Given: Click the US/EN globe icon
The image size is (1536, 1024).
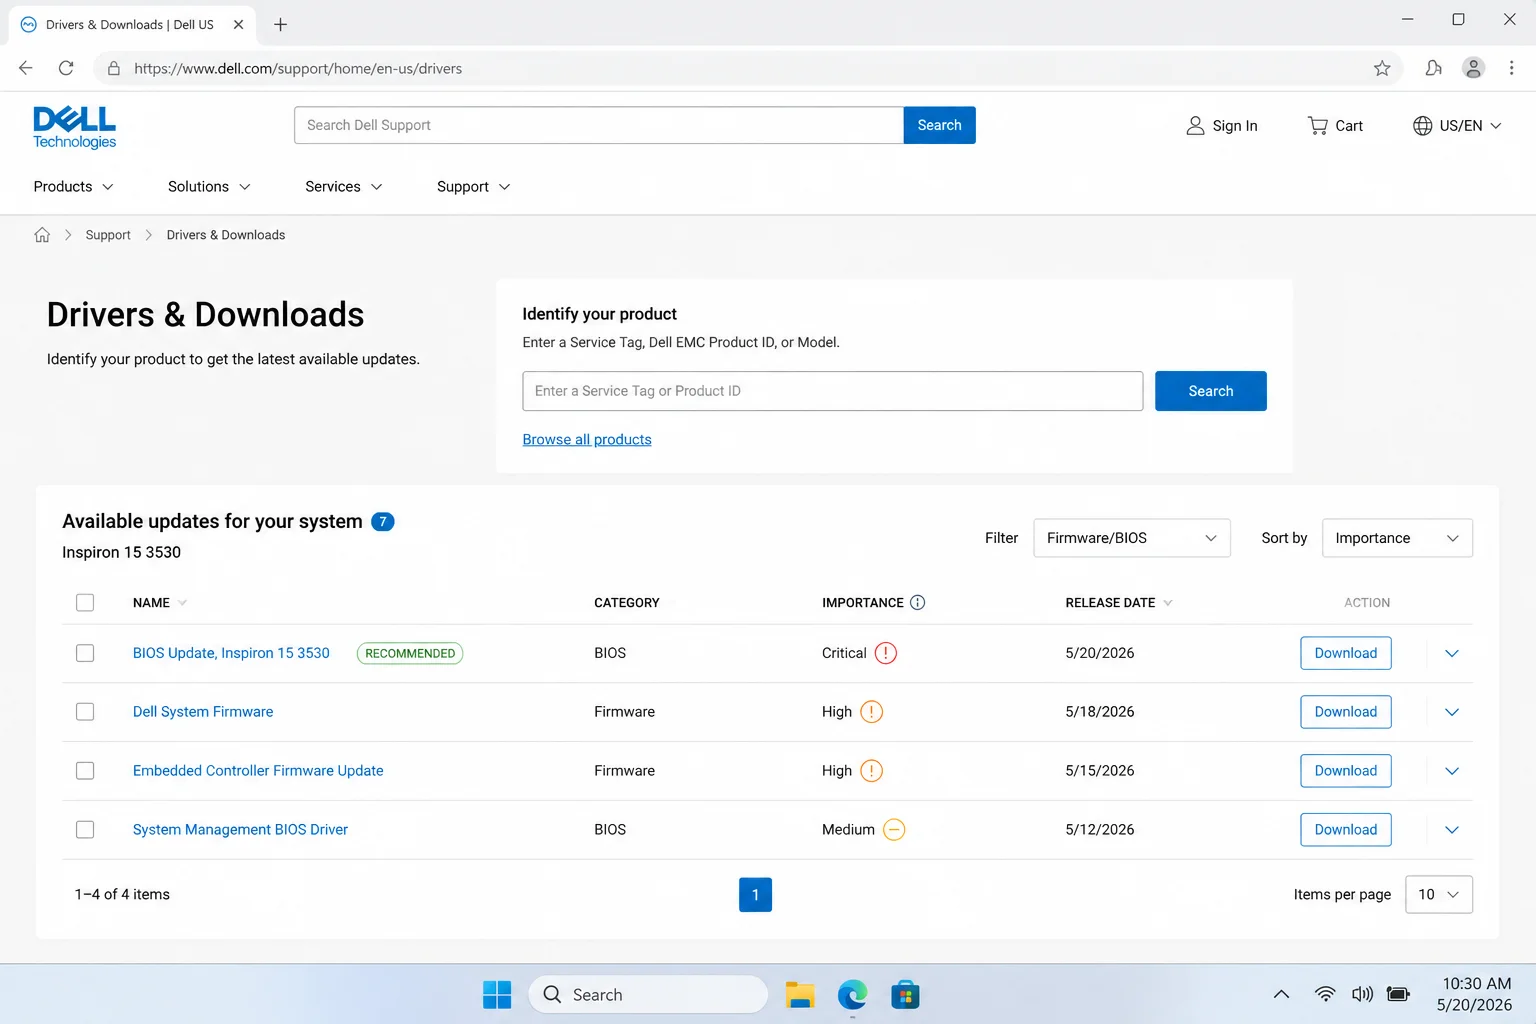Looking at the screenshot, I should pos(1422,125).
